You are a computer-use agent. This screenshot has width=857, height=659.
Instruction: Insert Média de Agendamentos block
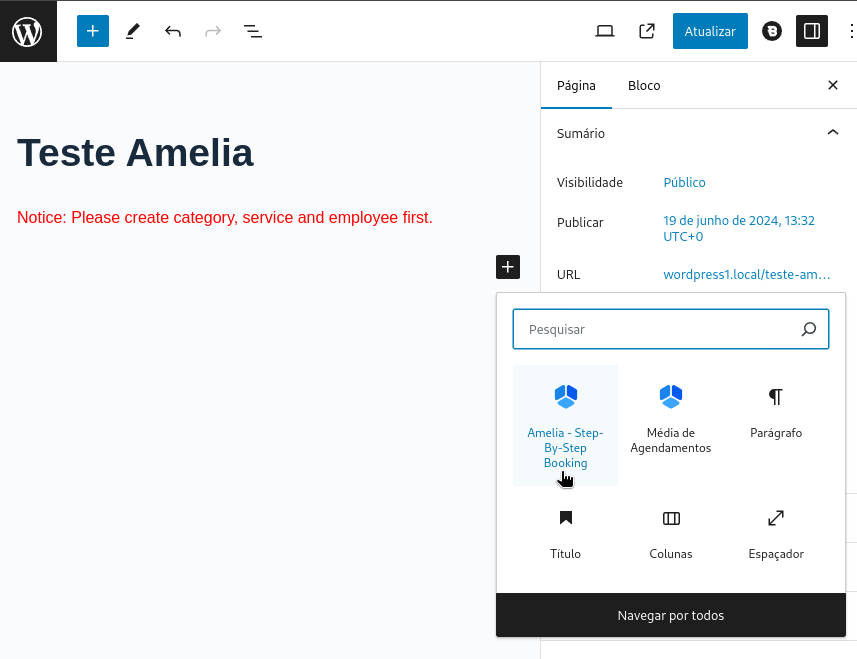coord(671,426)
